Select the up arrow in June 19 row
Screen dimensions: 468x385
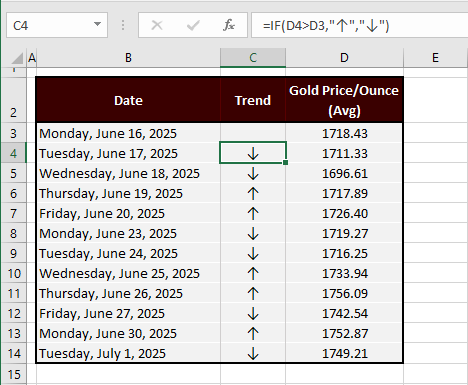point(253,193)
